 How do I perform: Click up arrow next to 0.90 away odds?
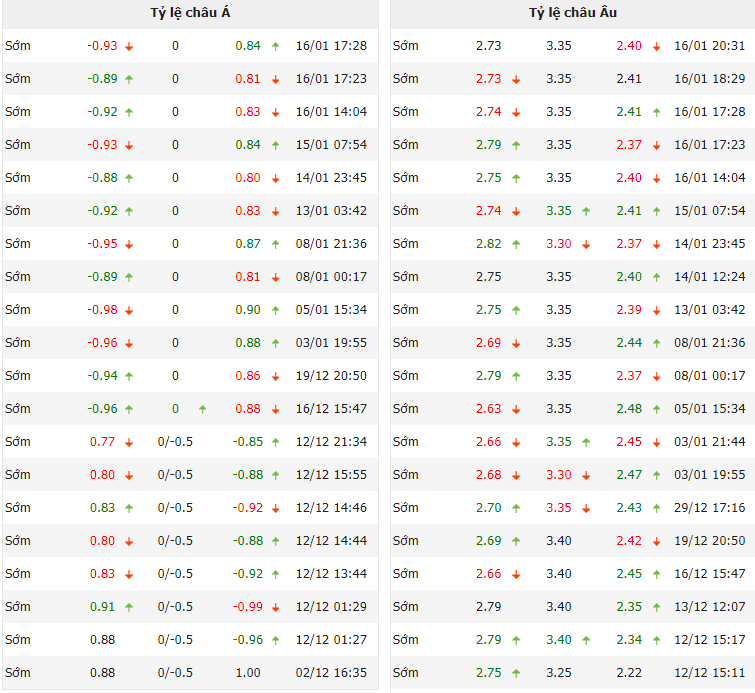point(275,310)
